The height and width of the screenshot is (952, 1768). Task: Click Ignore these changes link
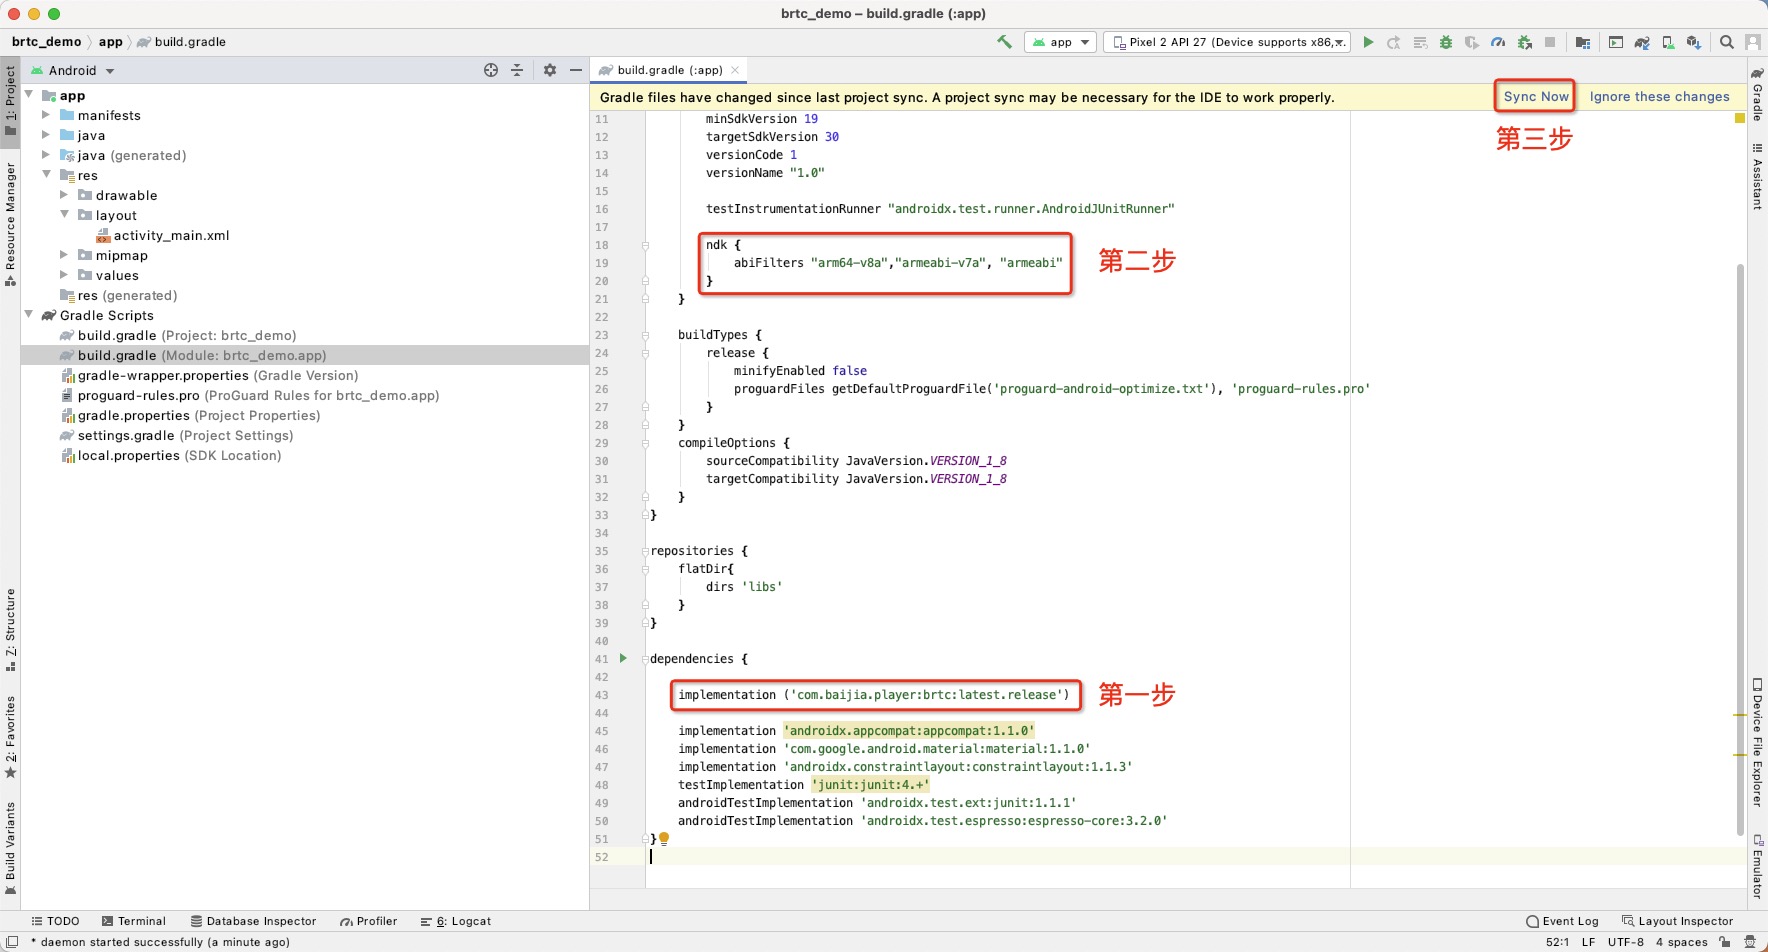click(1659, 96)
